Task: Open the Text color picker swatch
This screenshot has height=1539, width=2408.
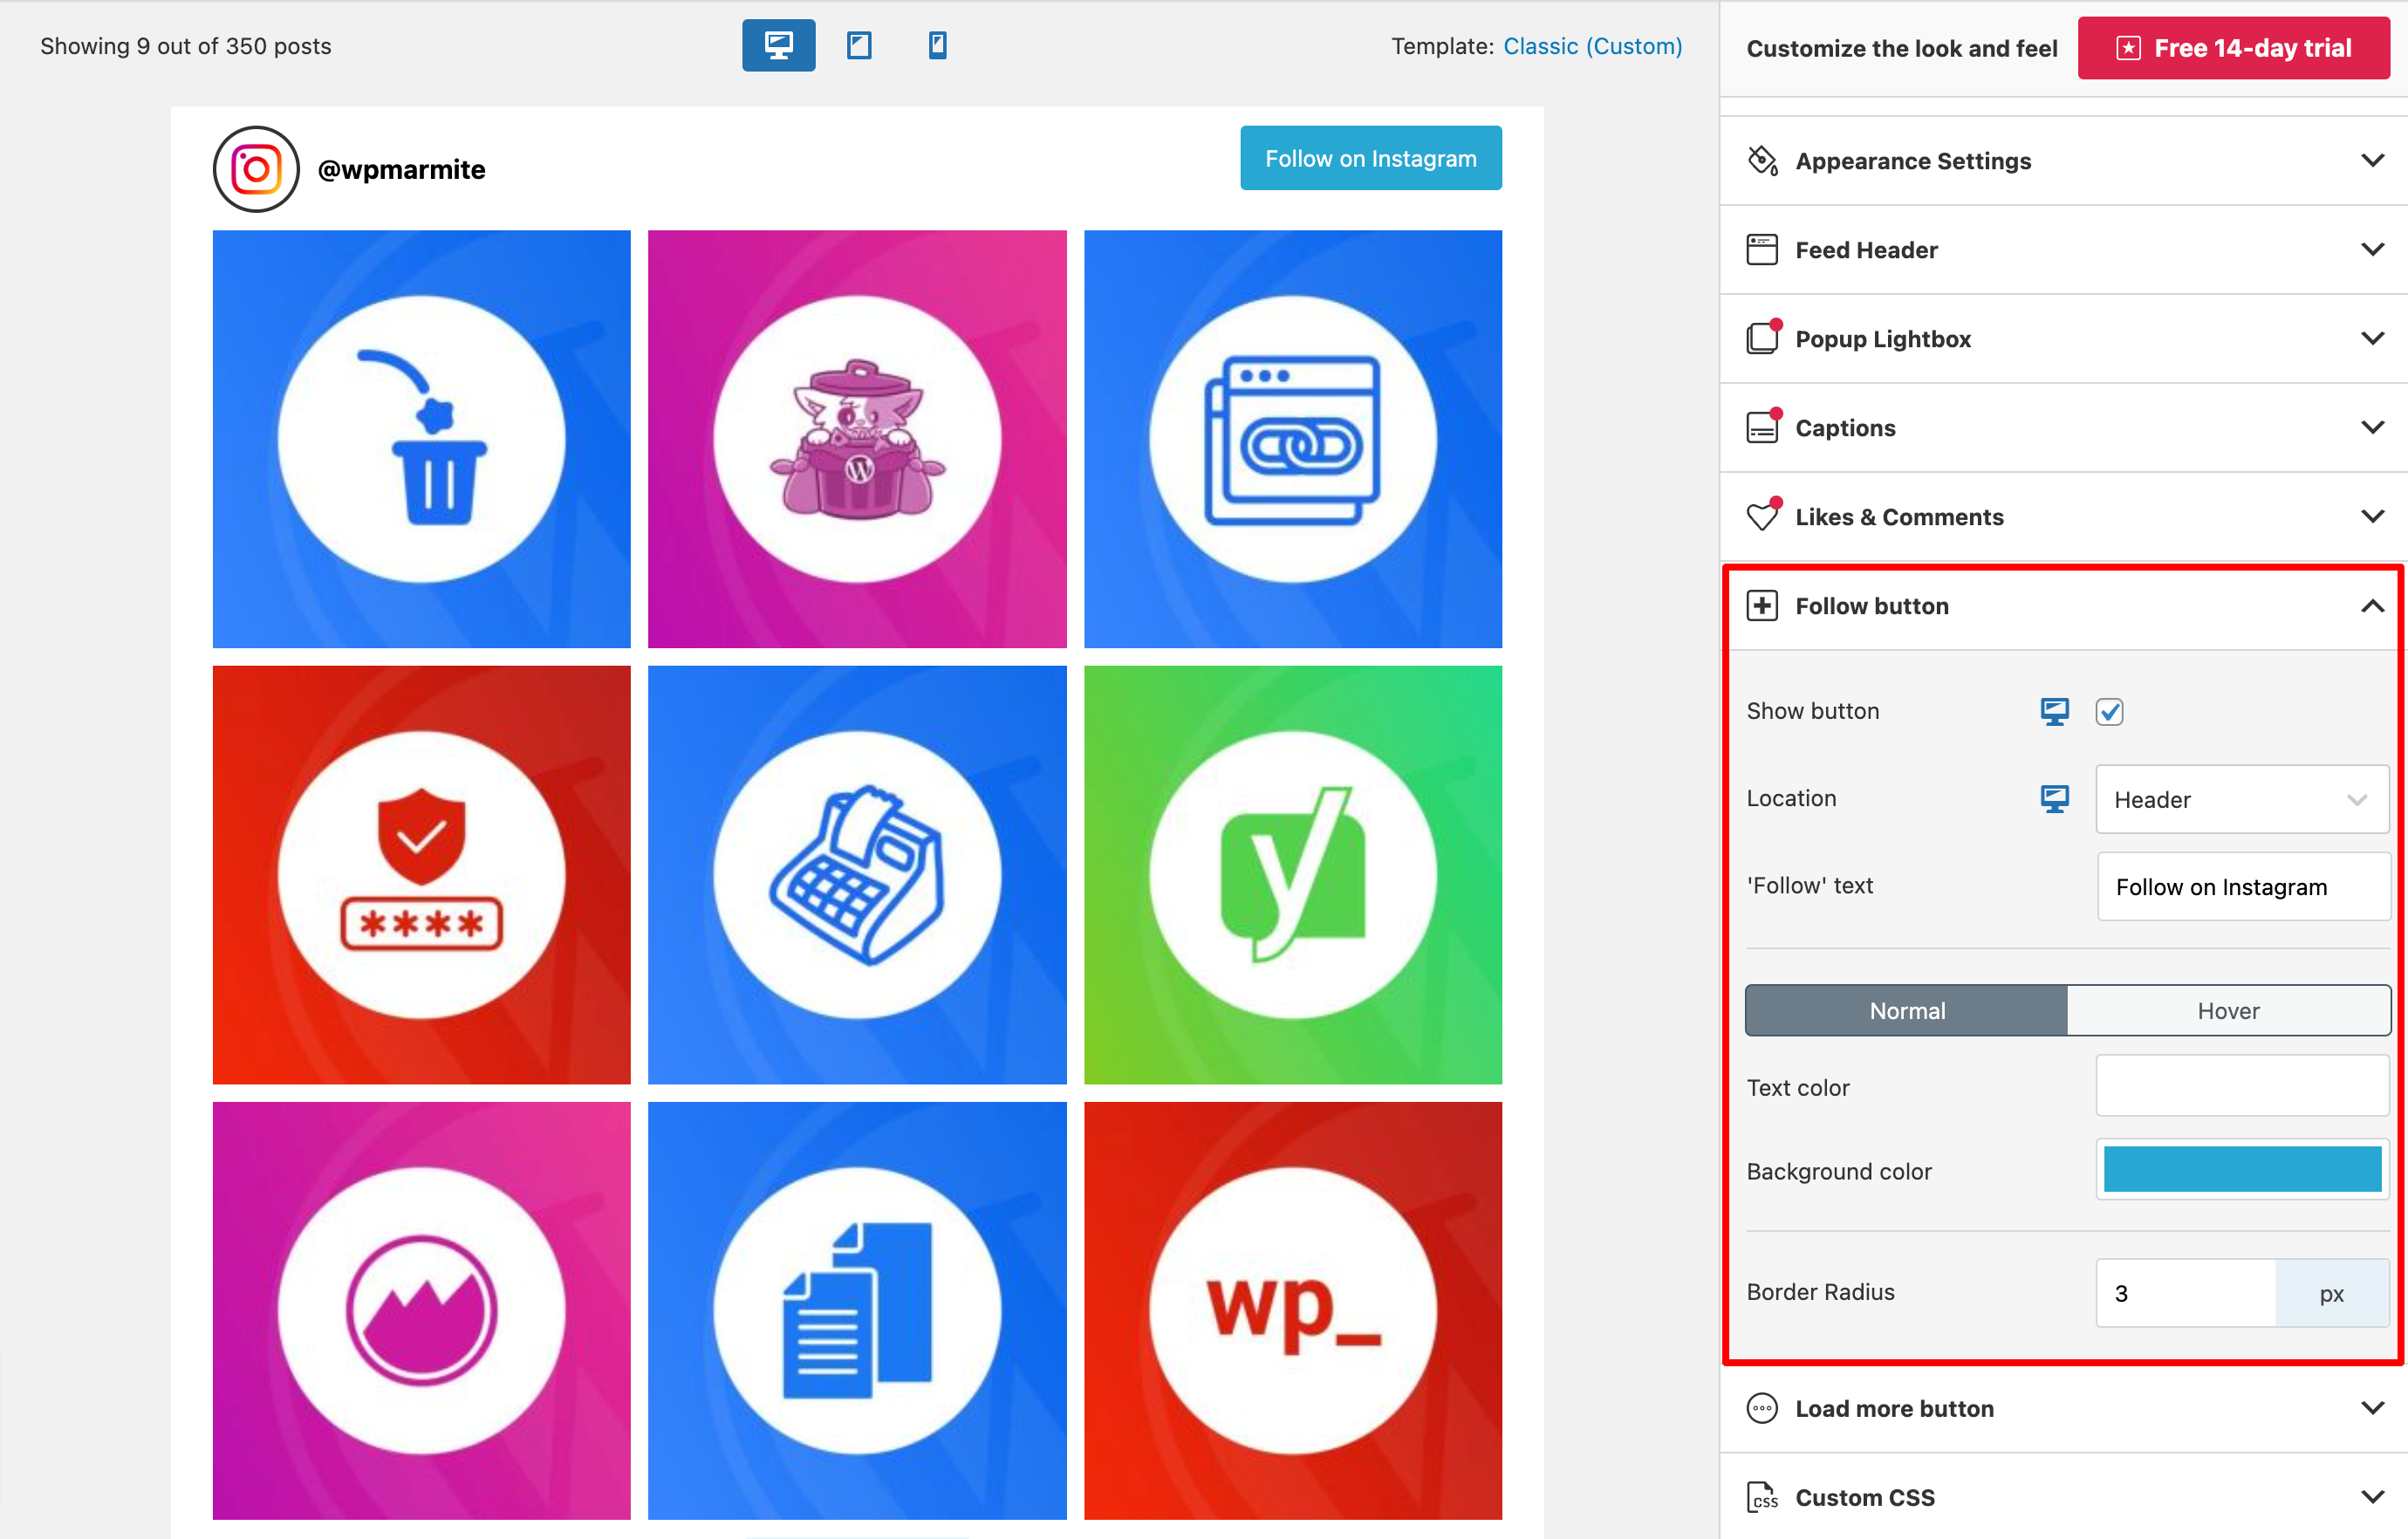Action: pos(2242,1086)
